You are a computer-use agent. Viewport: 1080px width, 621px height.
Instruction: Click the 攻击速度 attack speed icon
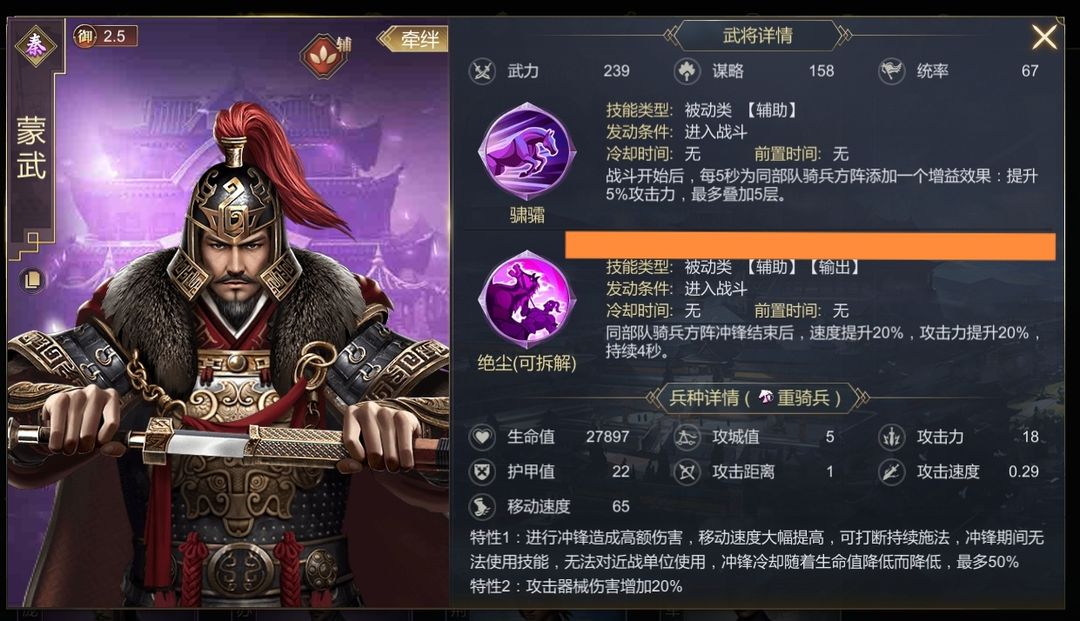(891, 472)
